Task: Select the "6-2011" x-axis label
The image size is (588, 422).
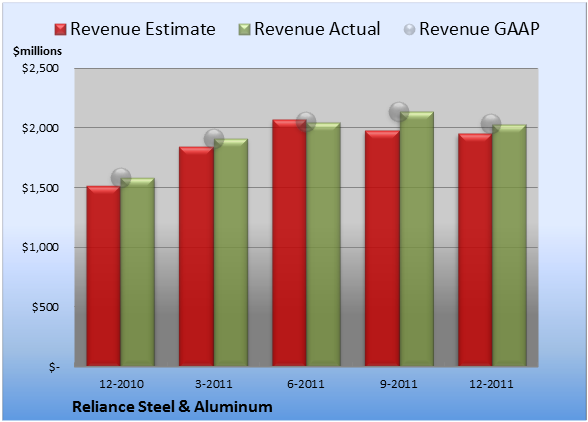Action: coord(306,384)
